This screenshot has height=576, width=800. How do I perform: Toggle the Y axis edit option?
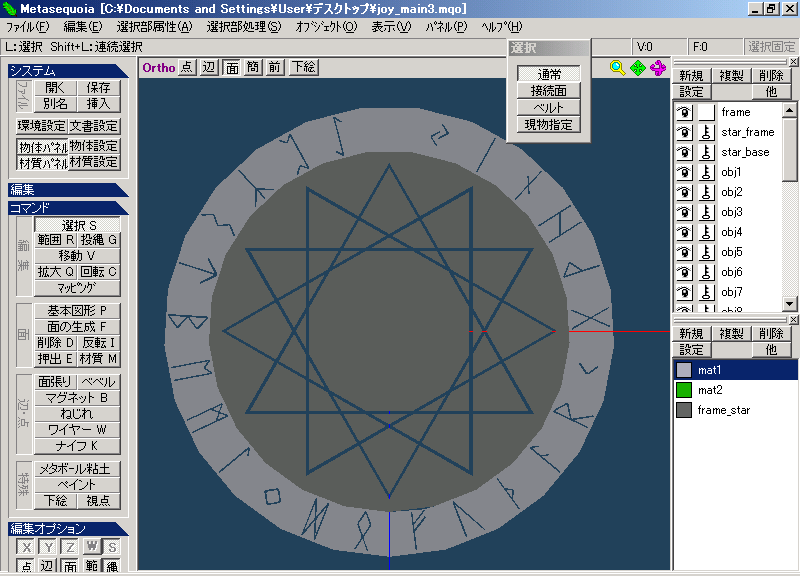point(48,547)
